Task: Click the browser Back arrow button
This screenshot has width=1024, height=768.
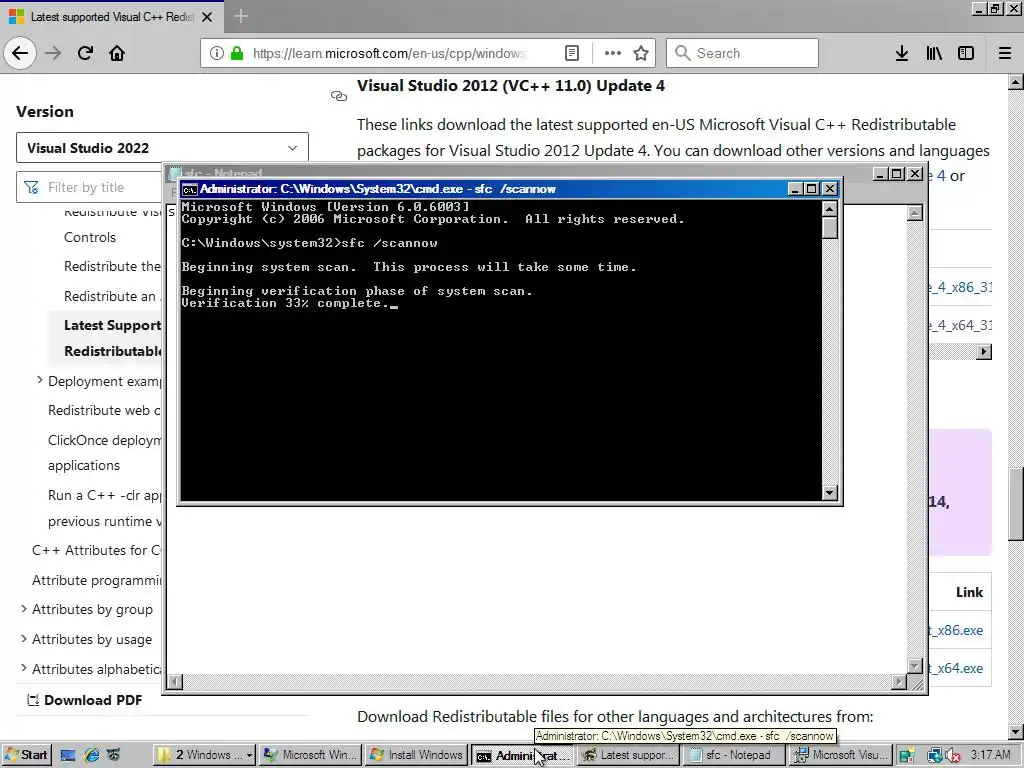Action: point(20,53)
